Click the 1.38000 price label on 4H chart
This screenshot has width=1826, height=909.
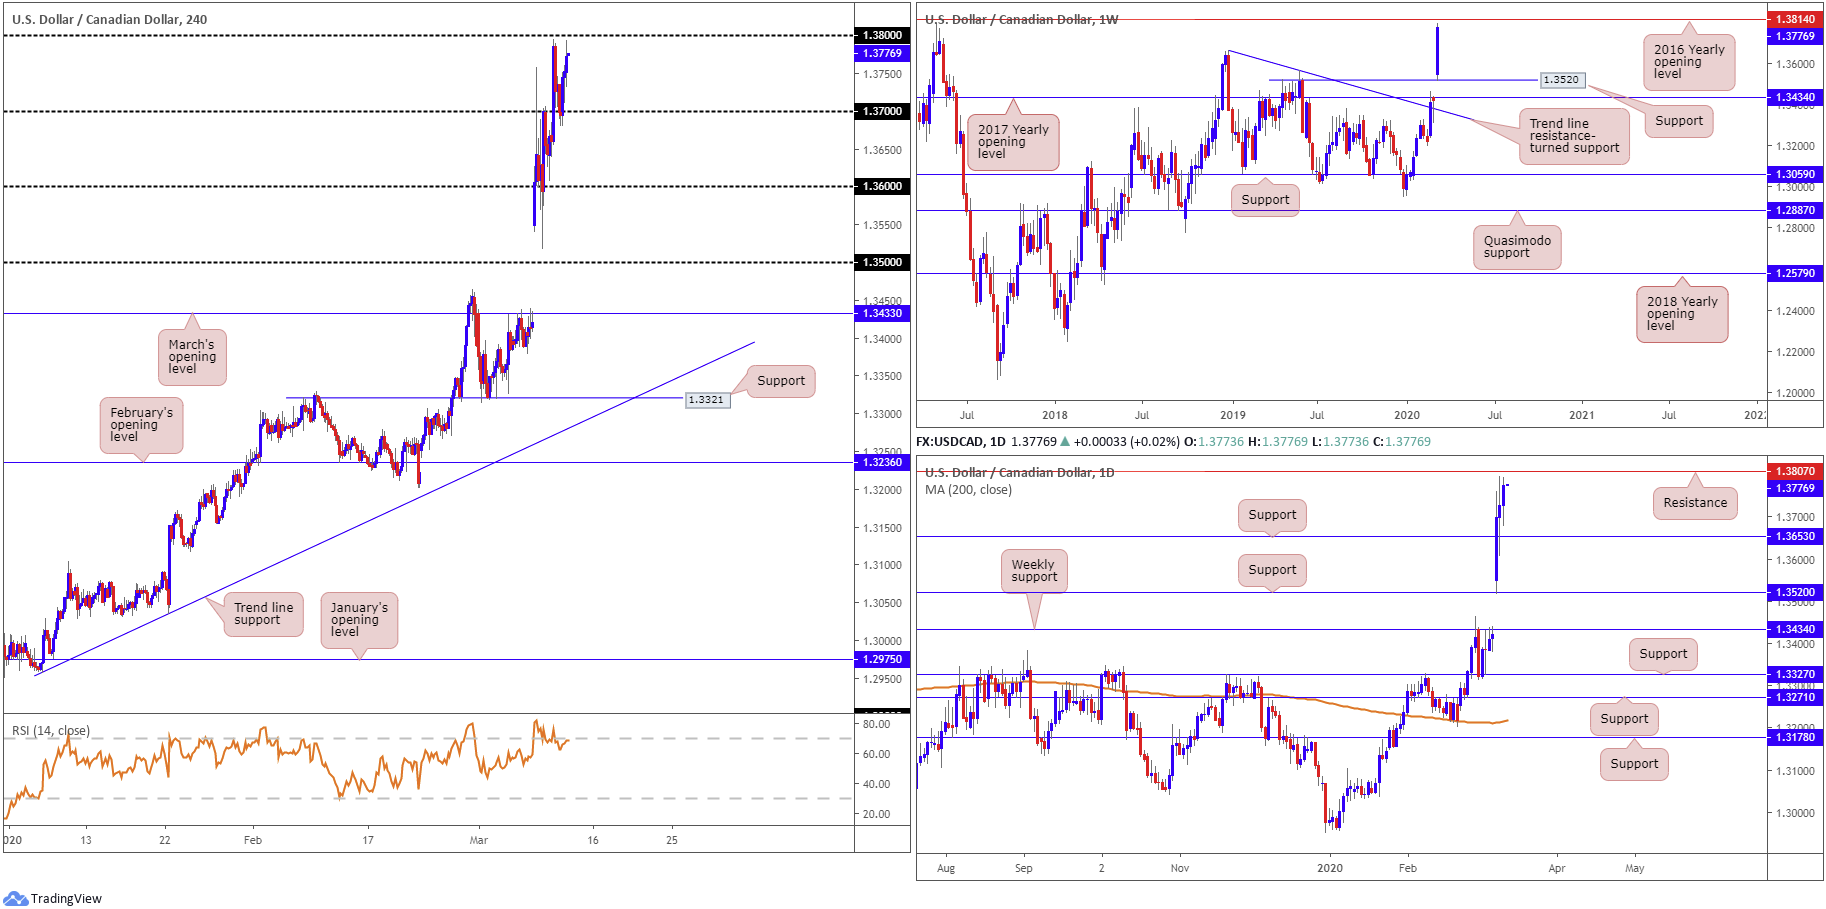coord(882,35)
